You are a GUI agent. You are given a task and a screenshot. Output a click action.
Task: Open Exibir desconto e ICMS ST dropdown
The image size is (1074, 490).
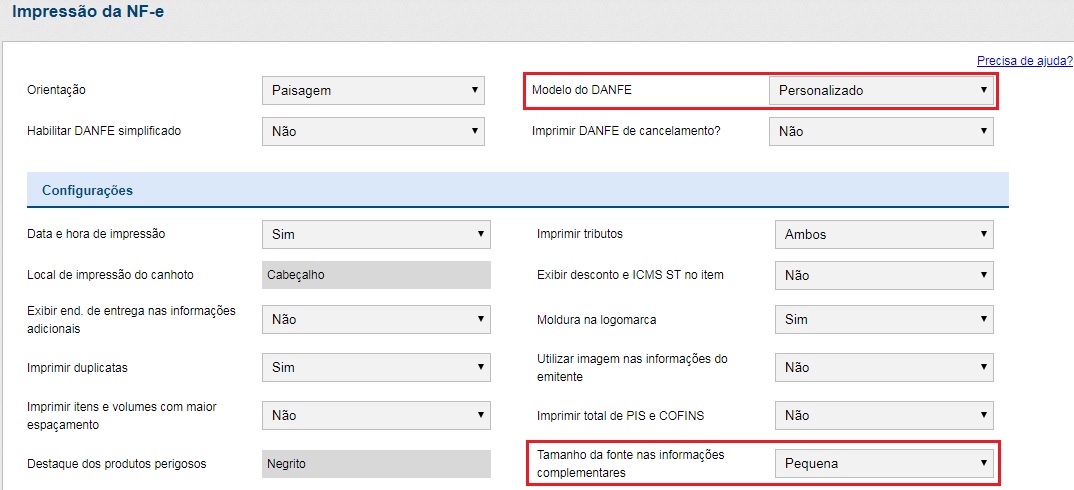(x=883, y=275)
